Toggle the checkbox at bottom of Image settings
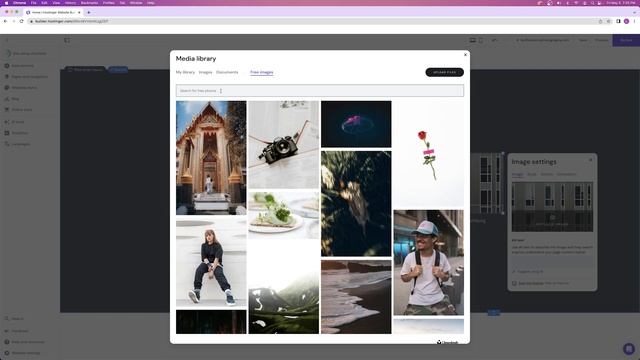The image size is (640, 360). pyautogui.click(x=514, y=283)
